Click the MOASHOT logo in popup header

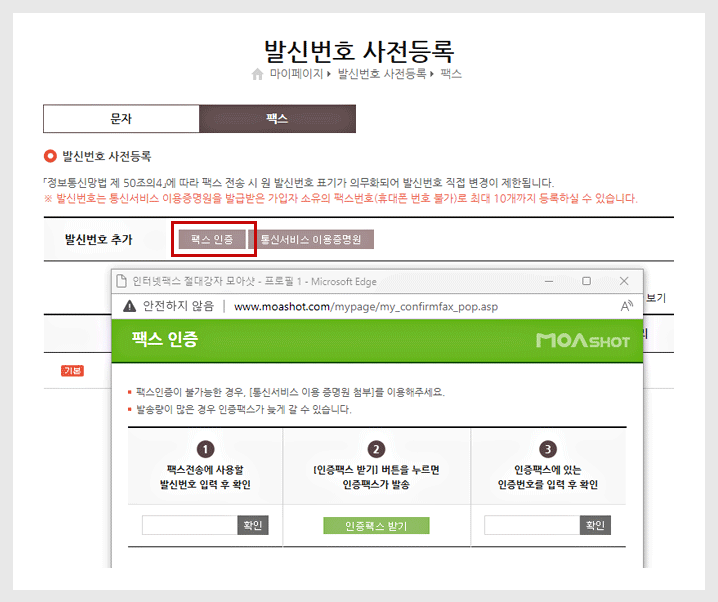(583, 341)
